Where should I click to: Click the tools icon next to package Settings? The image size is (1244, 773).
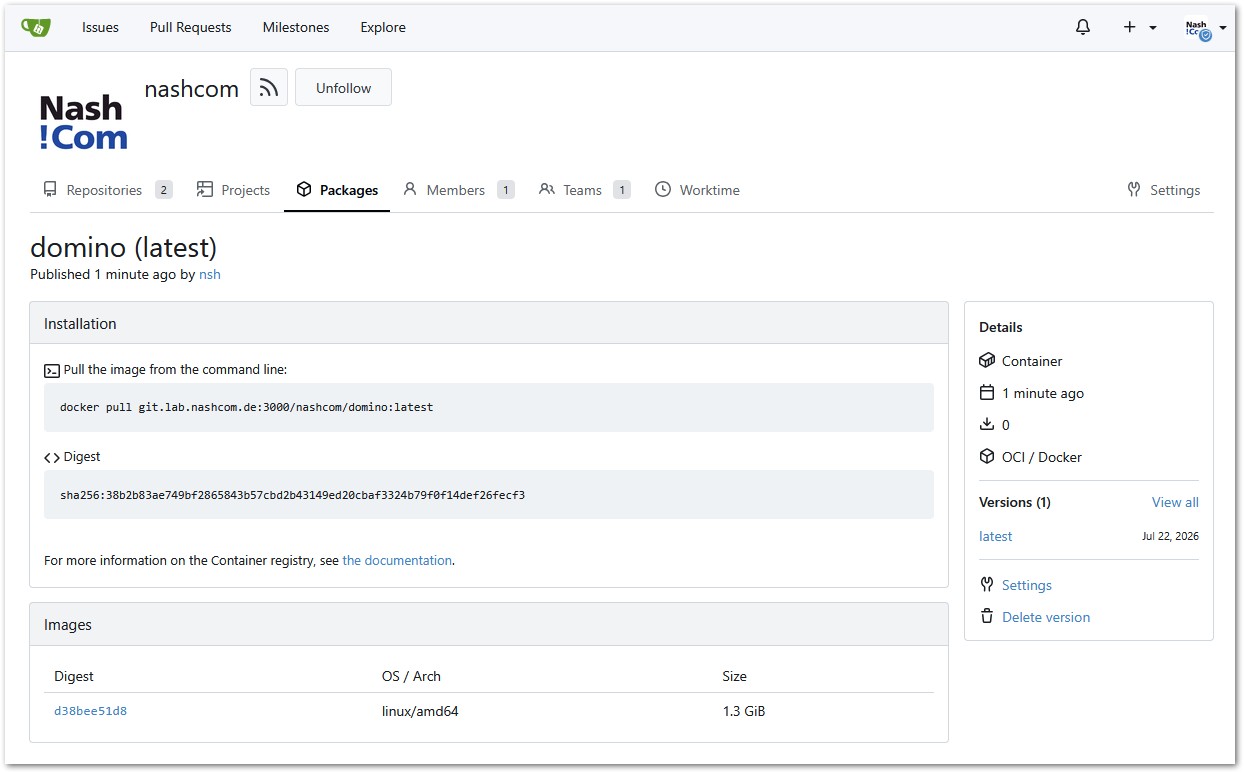tap(987, 585)
